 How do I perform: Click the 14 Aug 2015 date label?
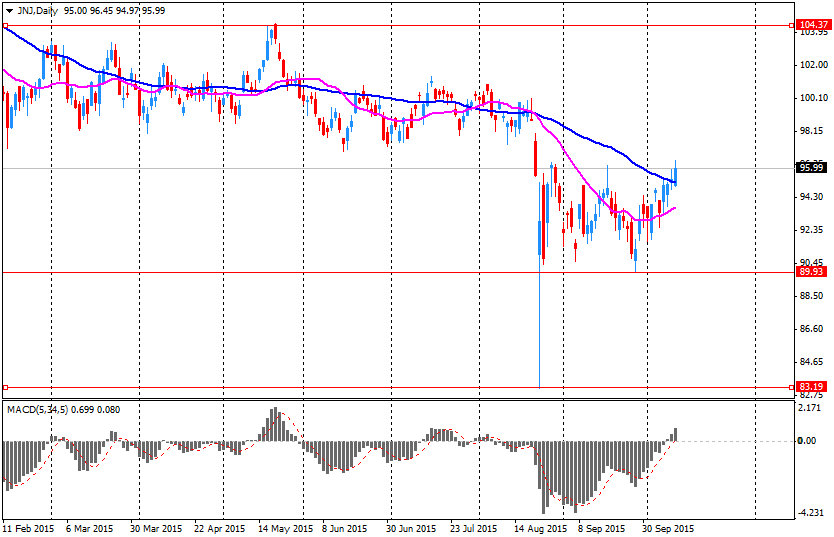(540, 529)
